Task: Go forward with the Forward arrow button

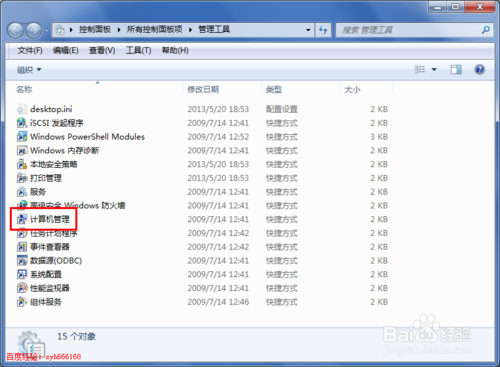Action: [x=34, y=30]
